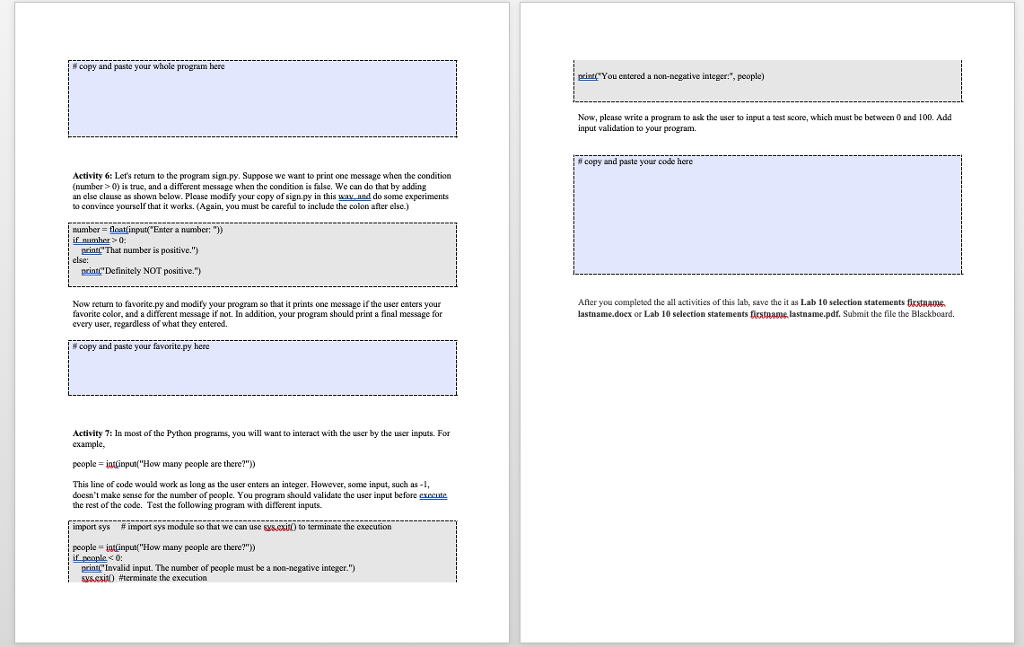Click the underlined word 'execute'

click(433, 495)
